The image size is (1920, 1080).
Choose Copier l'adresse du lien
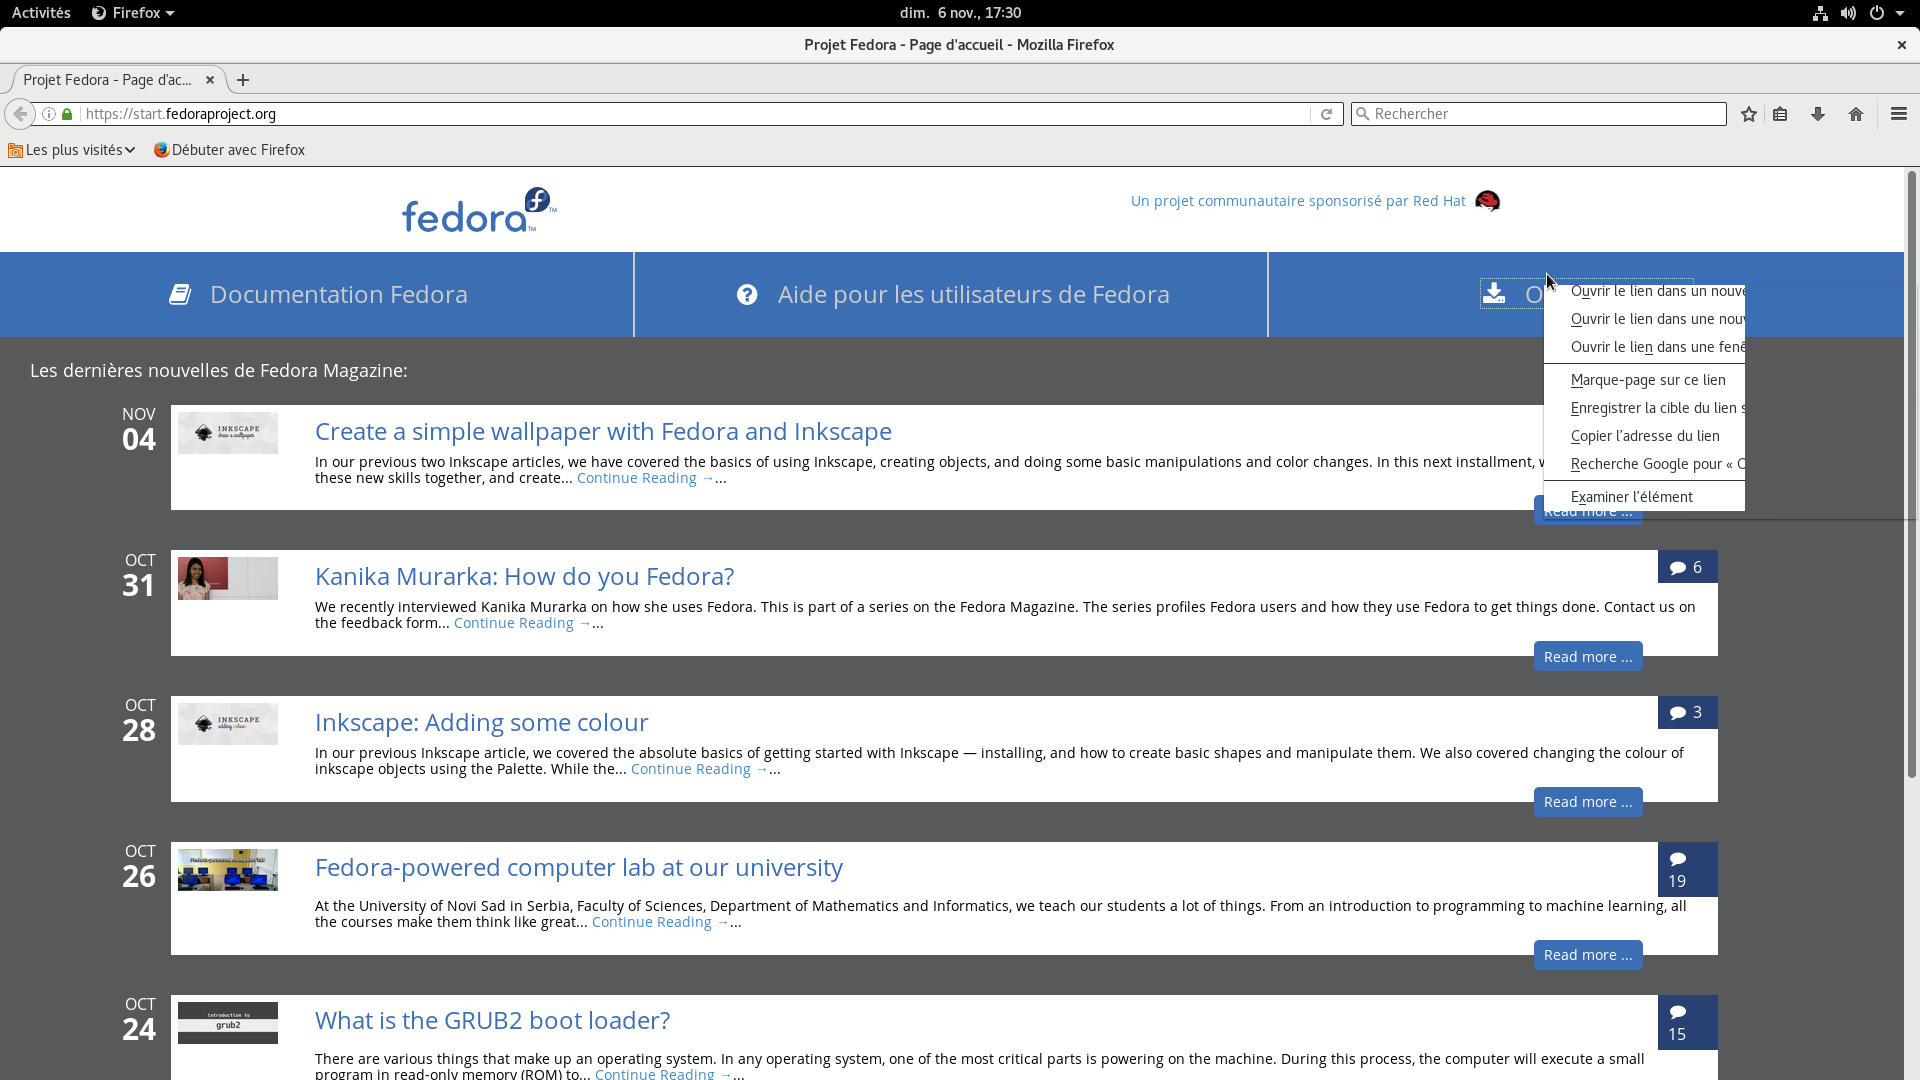[x=1644, y=436]
